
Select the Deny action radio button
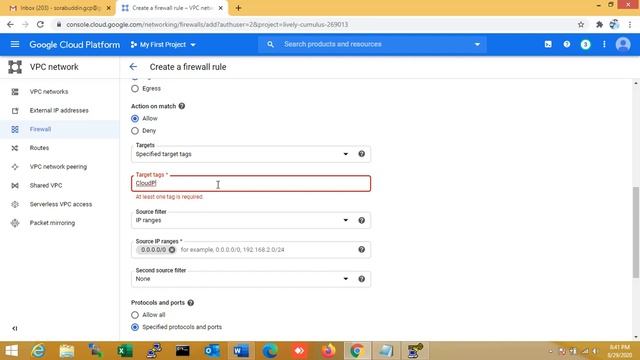(135, 131)
